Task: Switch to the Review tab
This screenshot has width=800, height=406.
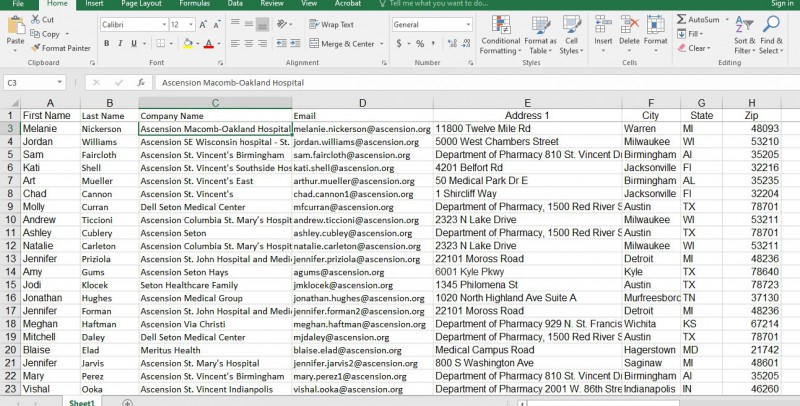Action: (272, 4)
